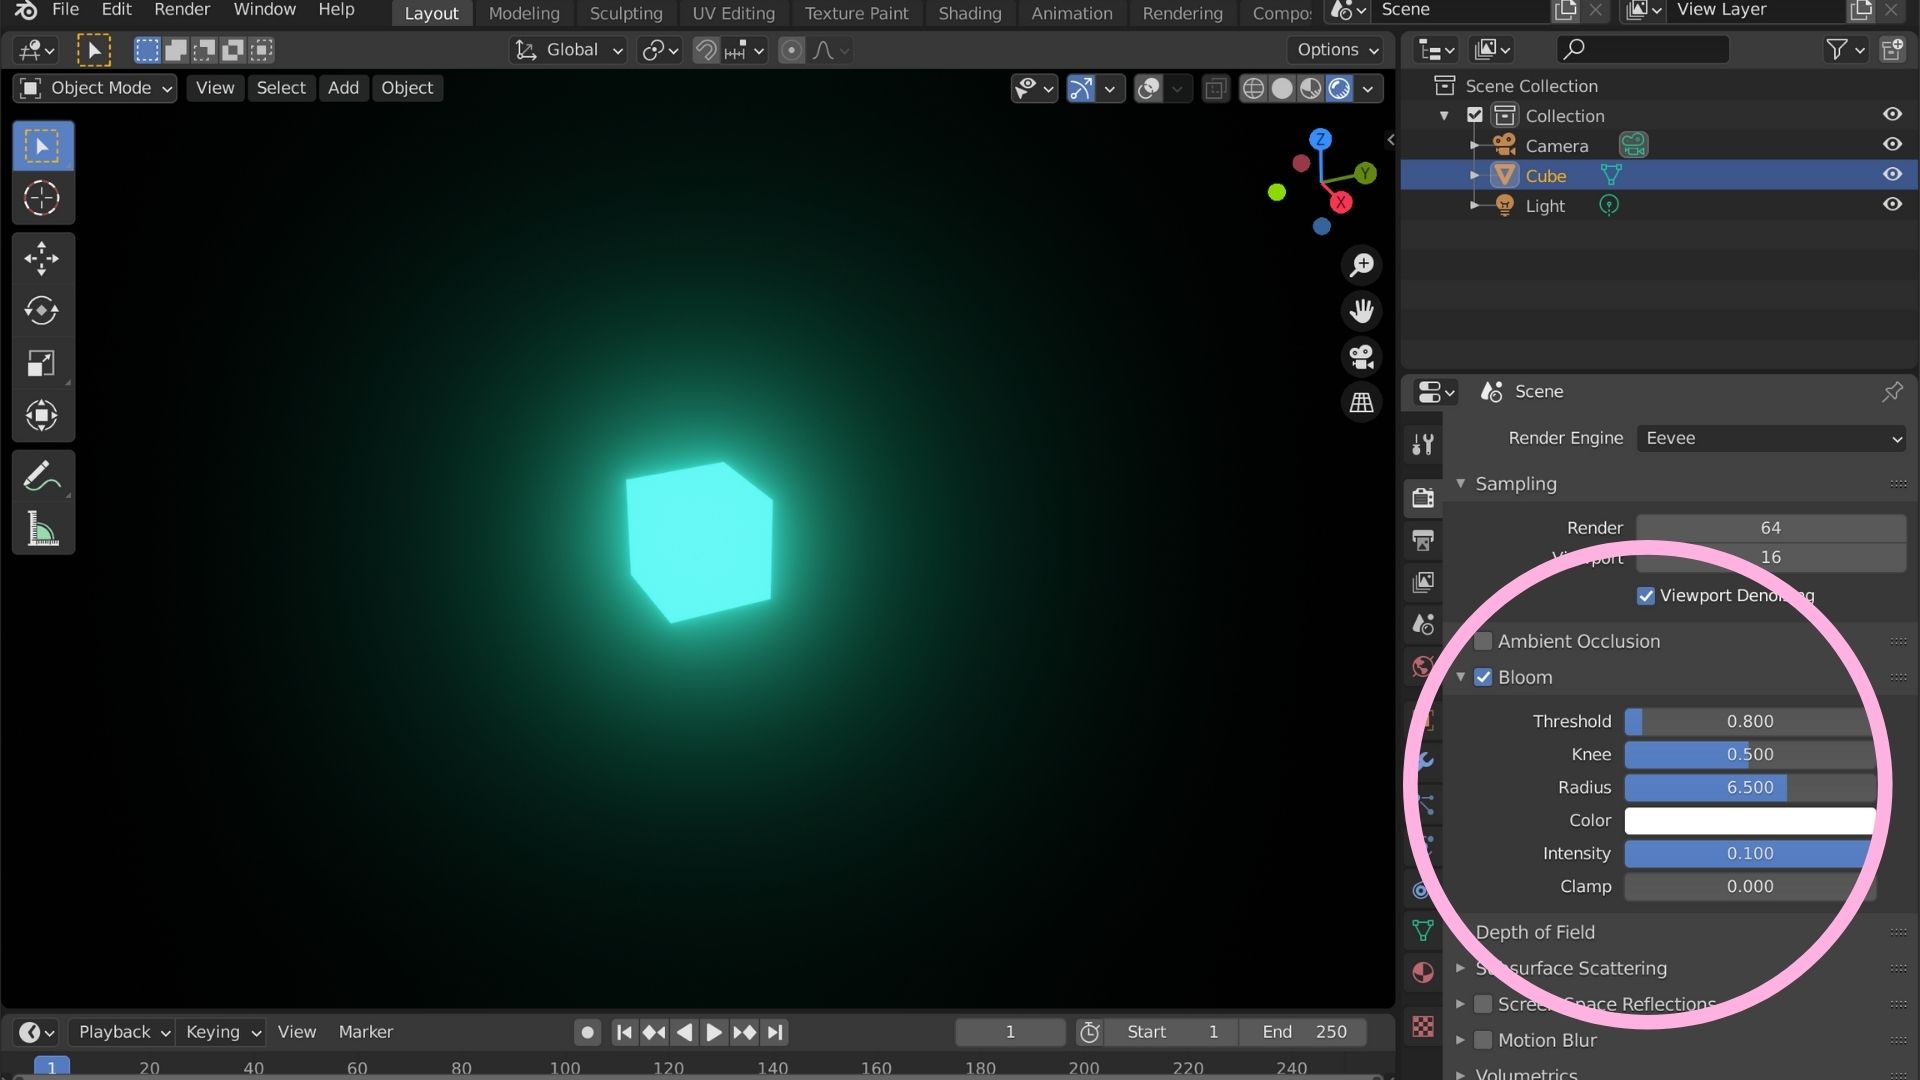
Task: Activate the Rotate tool
Action: pos(42,311)
